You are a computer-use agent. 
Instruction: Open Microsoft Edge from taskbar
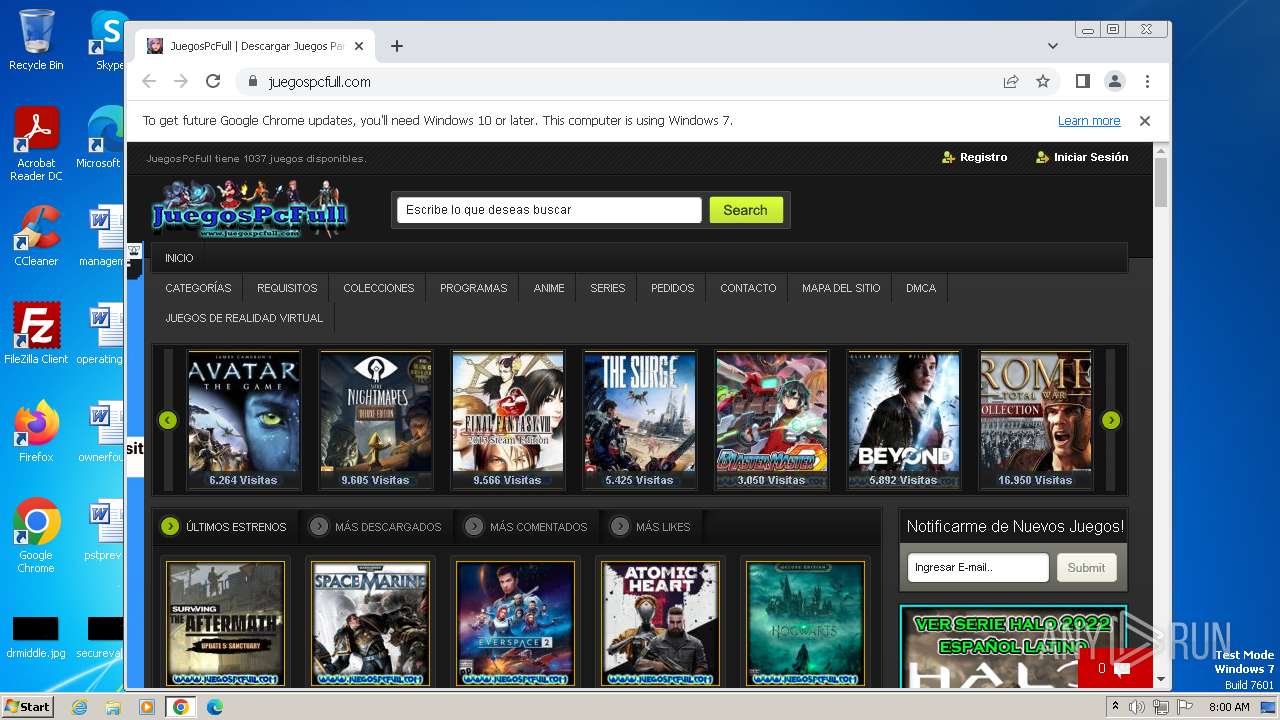coord(215,707)
